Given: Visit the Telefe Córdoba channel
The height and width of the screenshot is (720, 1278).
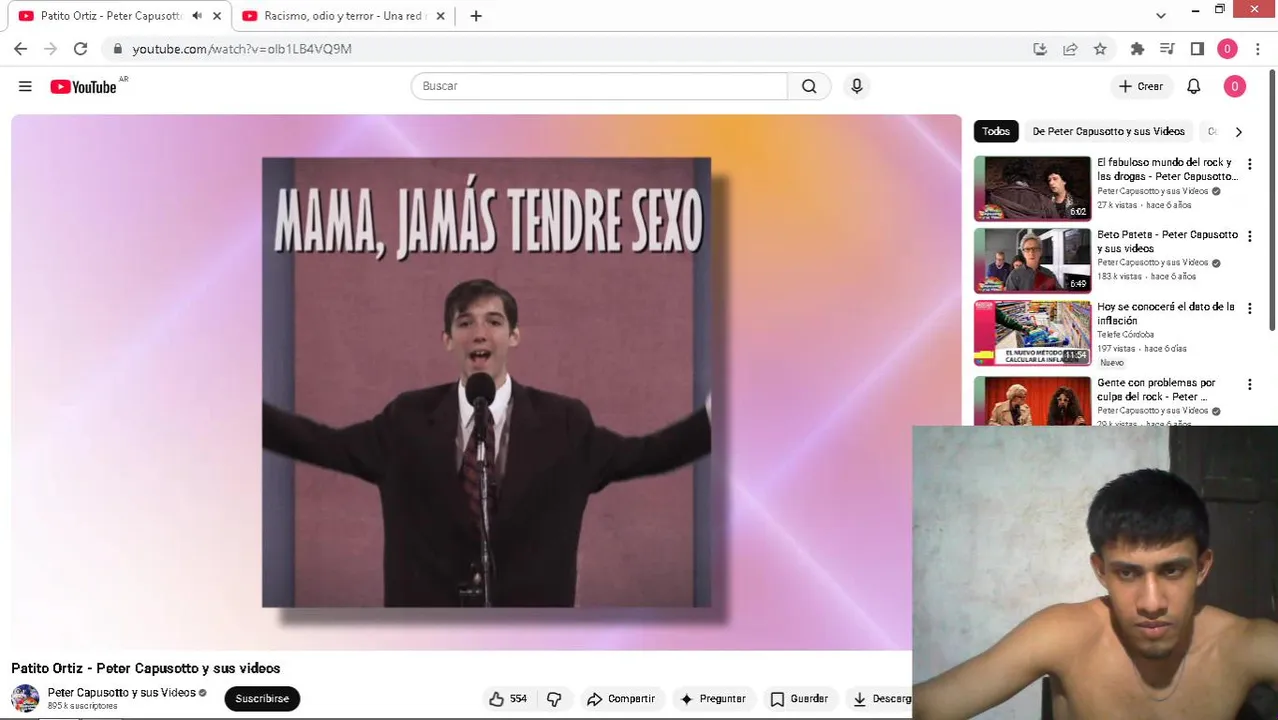Looking at the screenshot, I should tap(1125, 335).
